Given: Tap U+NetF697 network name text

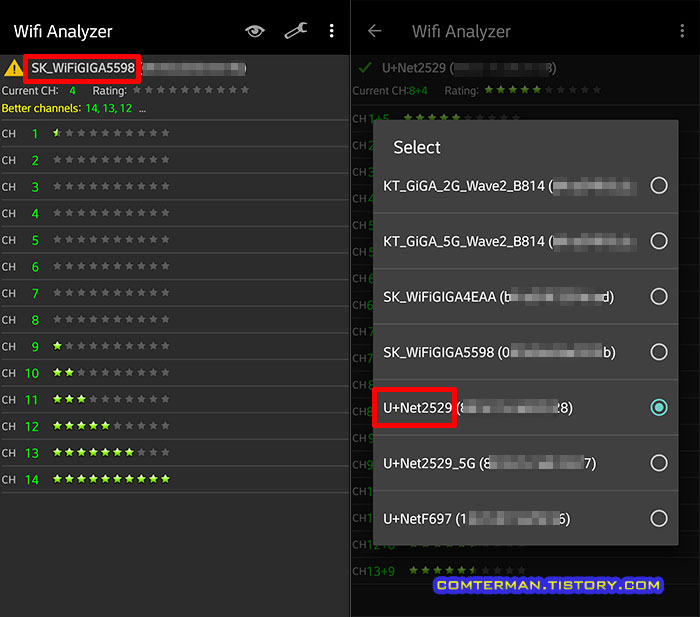Looking at the screenshot, I should [x=417, y=519].
